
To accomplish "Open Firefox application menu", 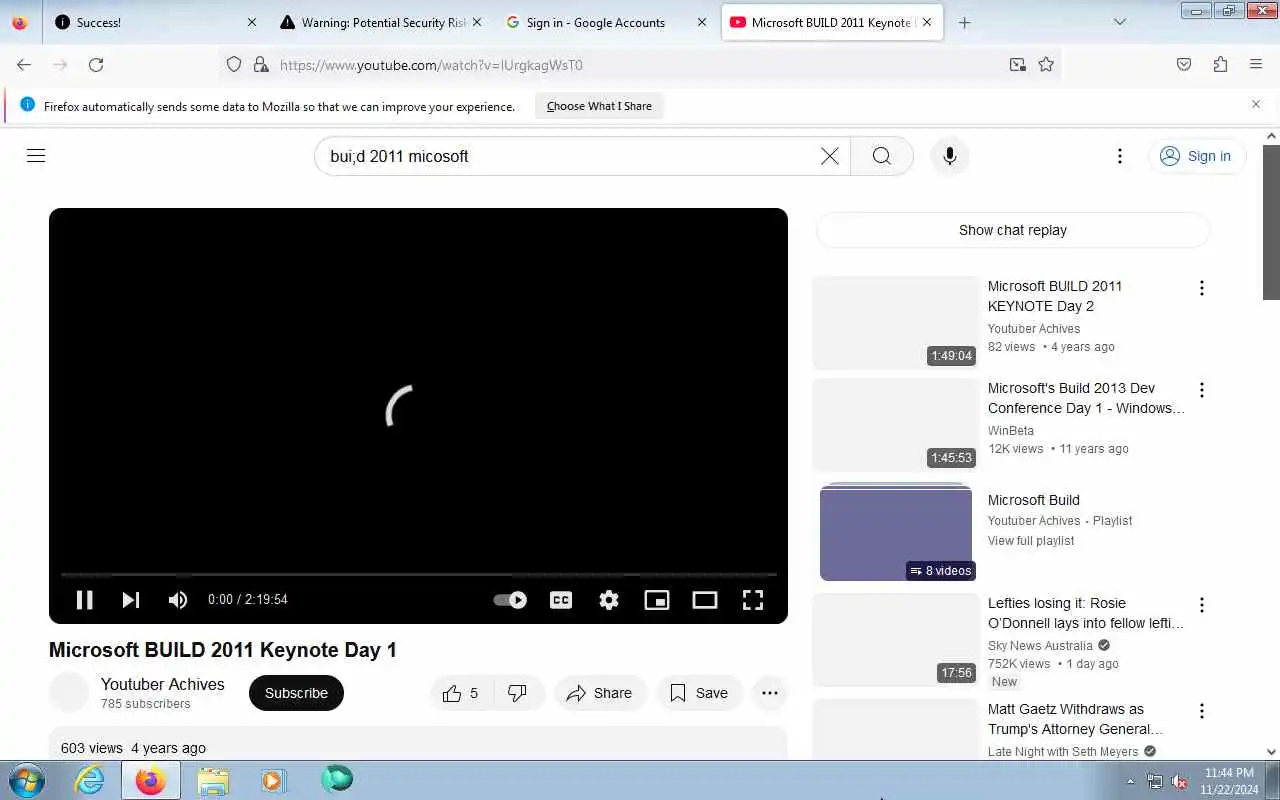I will [x=1256, y=64].
